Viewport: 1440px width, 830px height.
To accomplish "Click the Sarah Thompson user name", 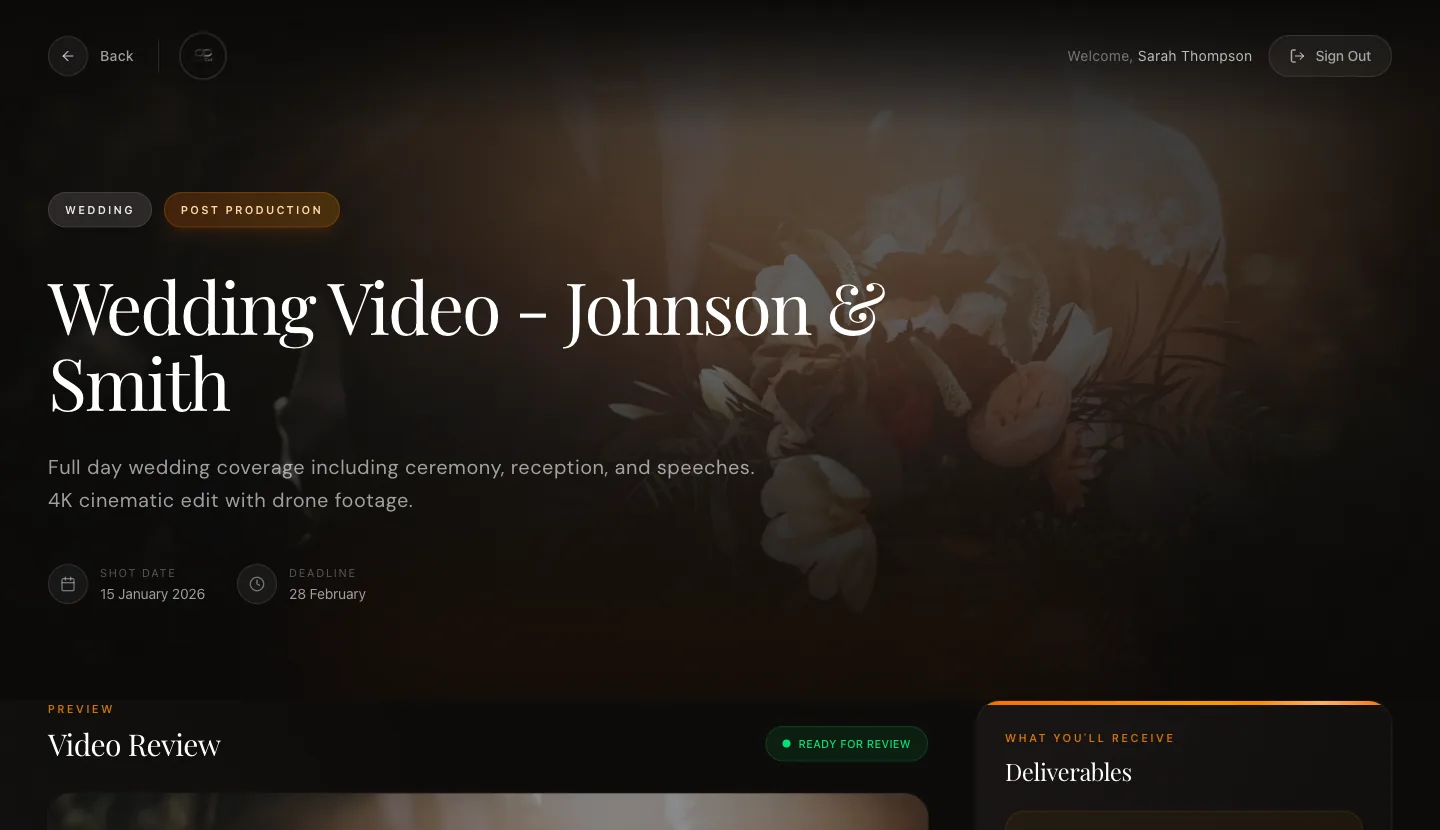I will (x=1195, y=56).
